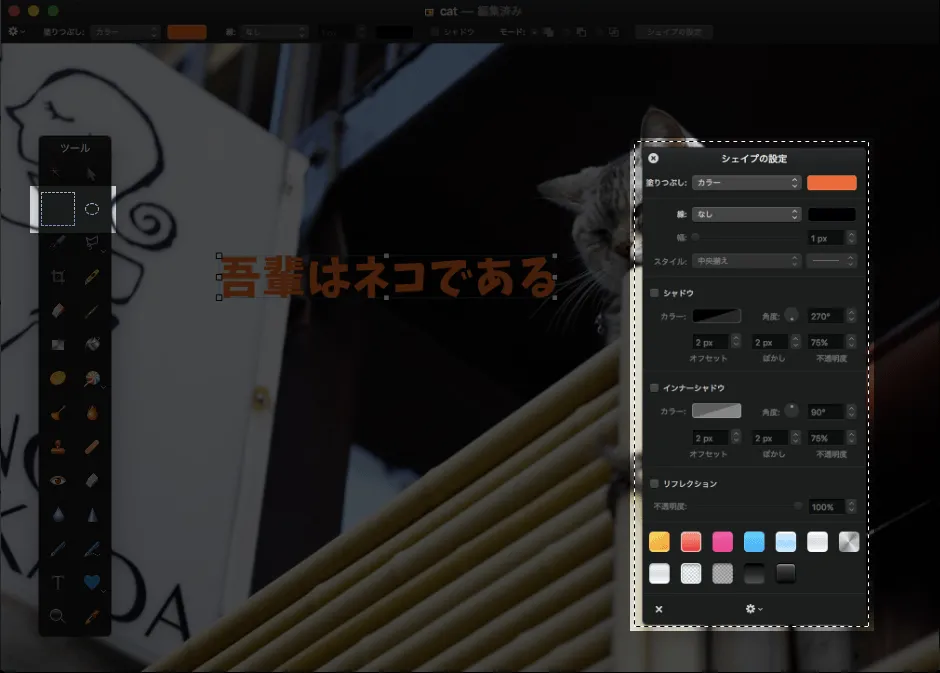This screenshot has height=673, width=940.
Task: Open the gear menu in top toolbar
Action: (x=16, y=31)
